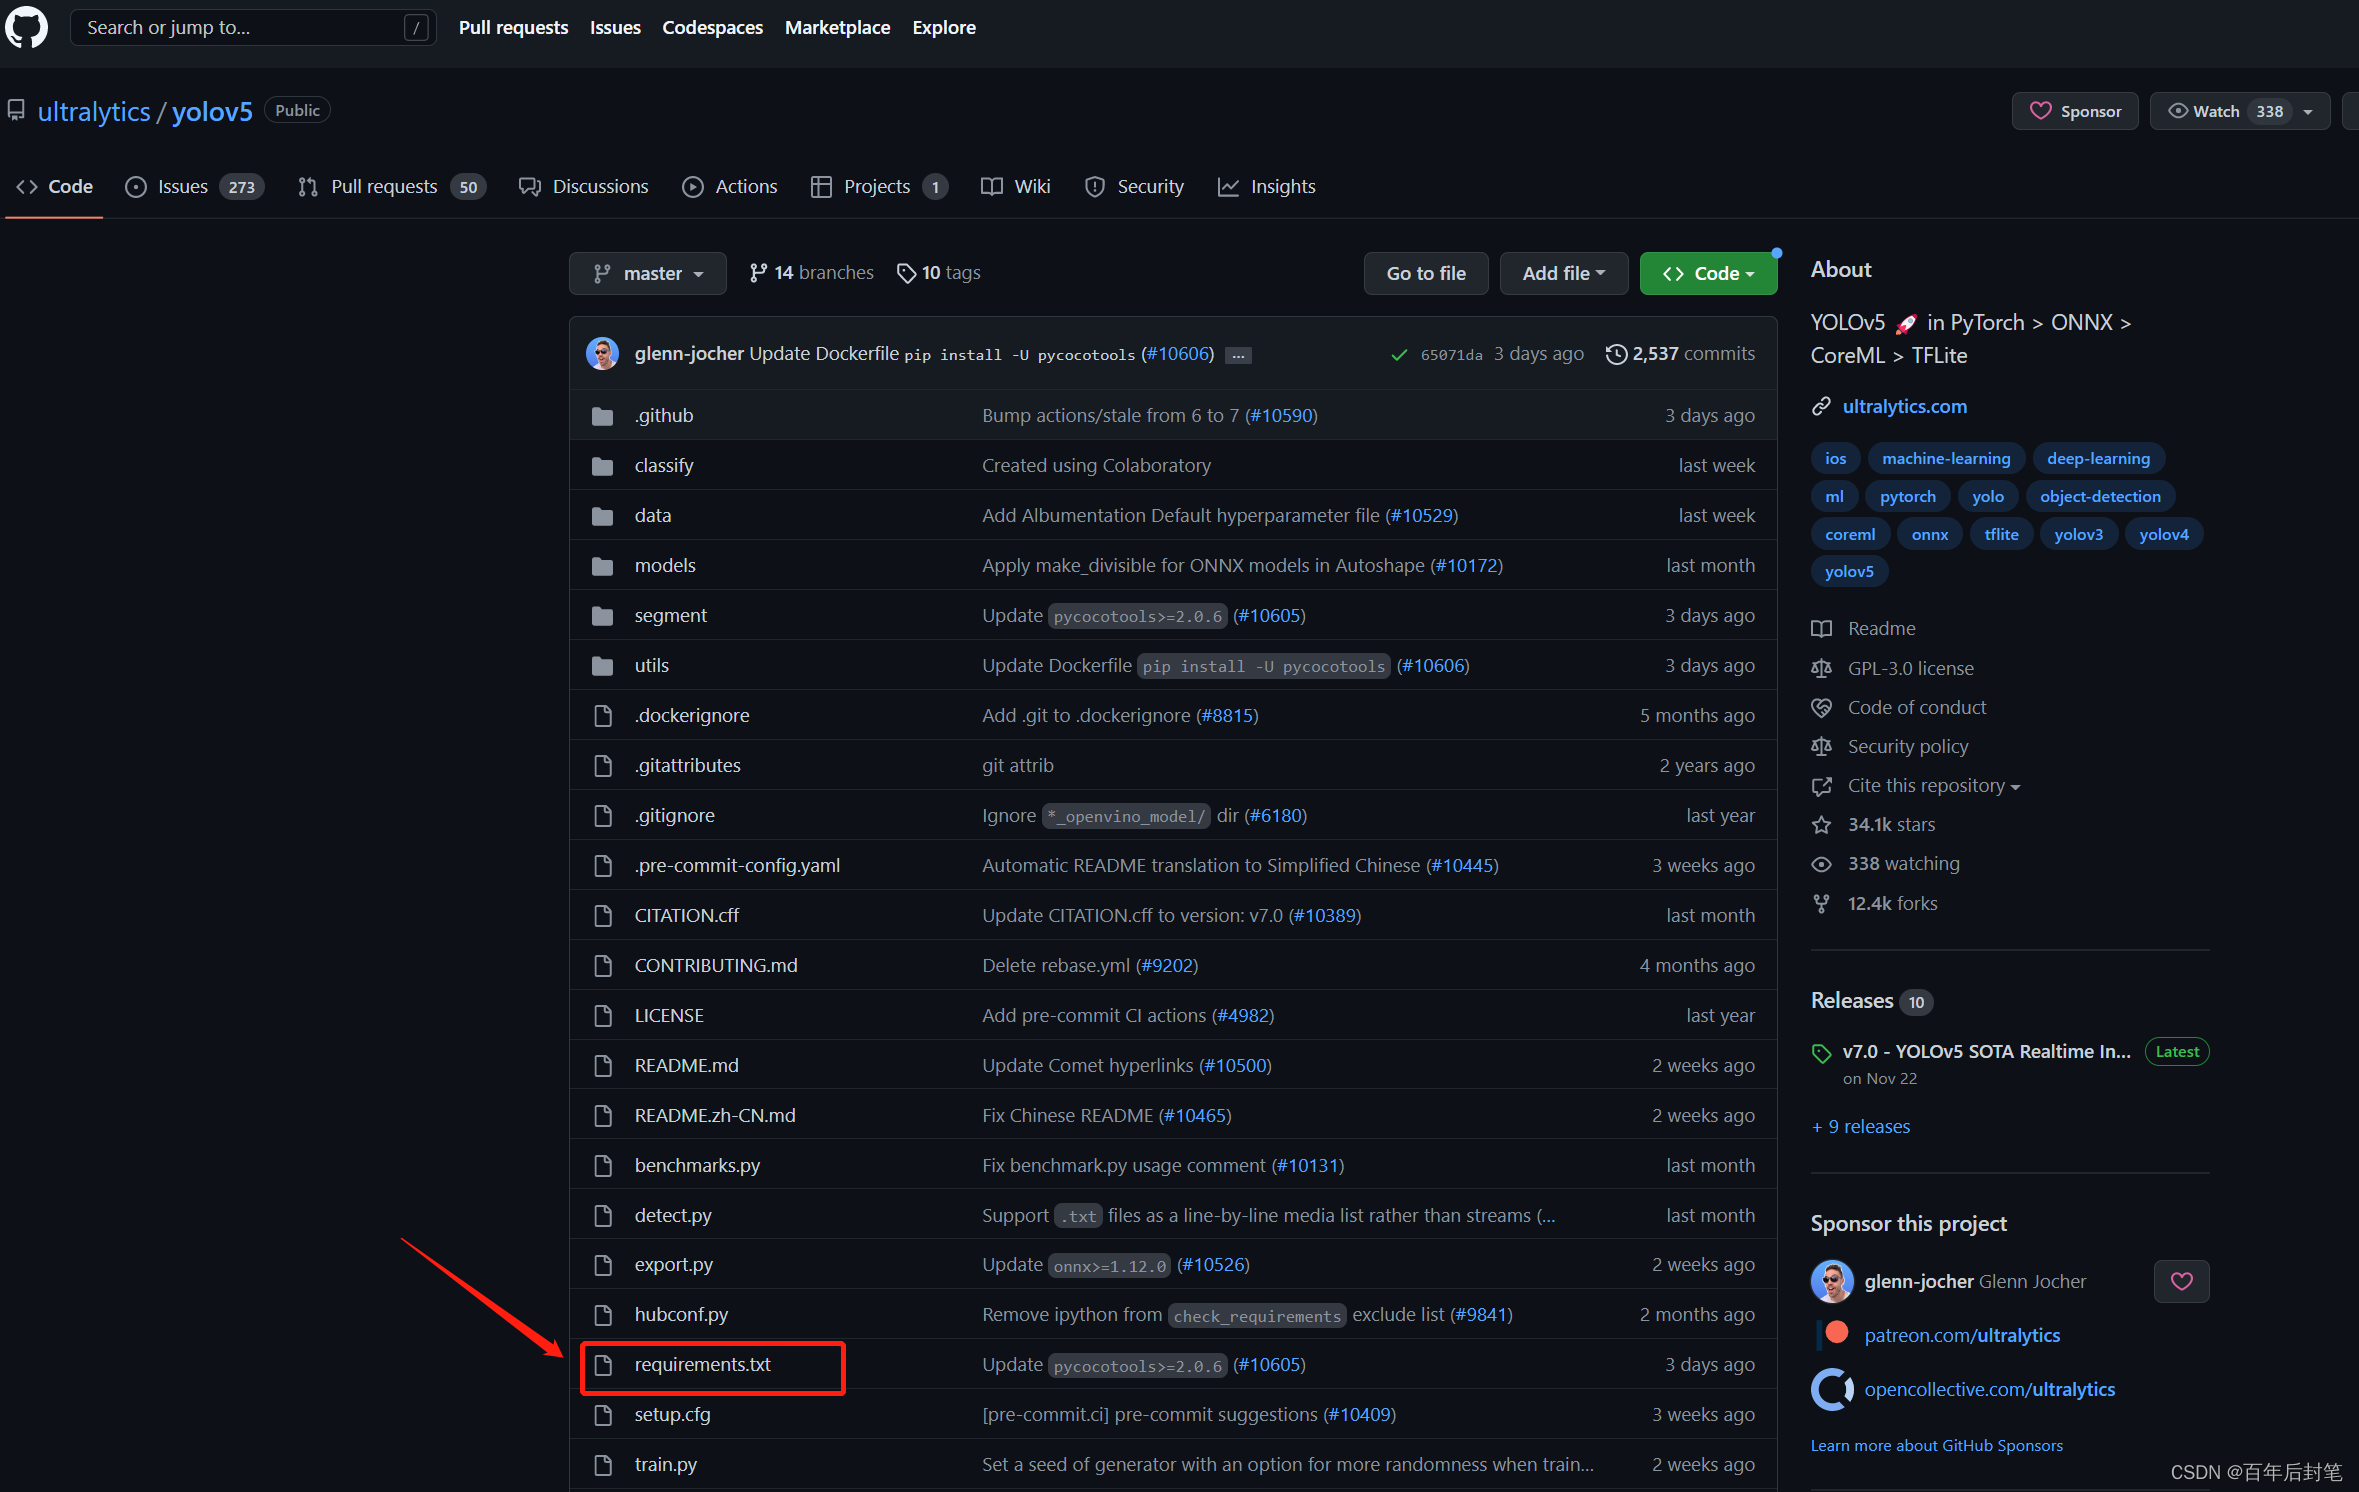Open the Insights tab
Viewport: 2359px width, 1492px height.
(1266, 187)
